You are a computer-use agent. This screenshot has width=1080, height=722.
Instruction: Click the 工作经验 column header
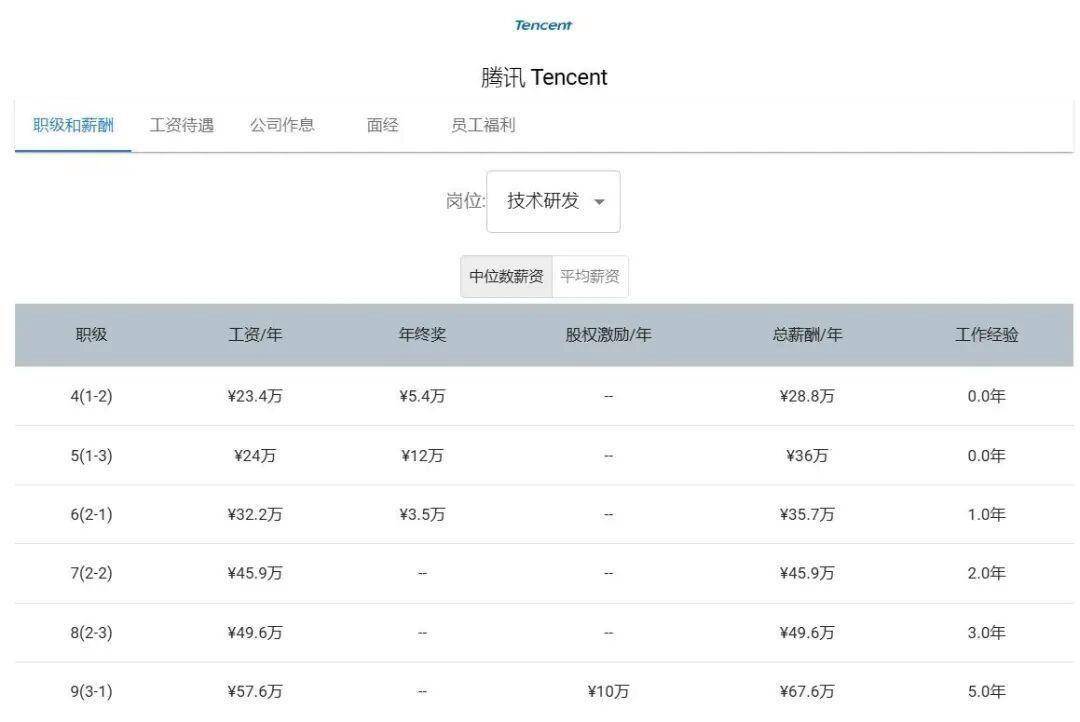point(986,335)
